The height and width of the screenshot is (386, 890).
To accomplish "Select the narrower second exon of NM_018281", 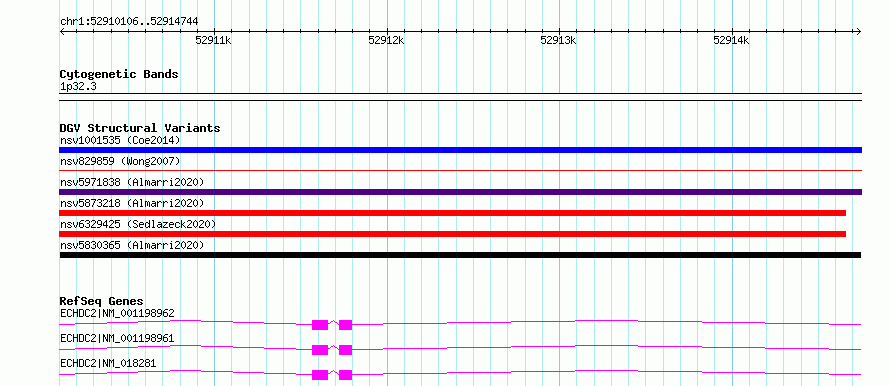I will click(x=346, y=375).
